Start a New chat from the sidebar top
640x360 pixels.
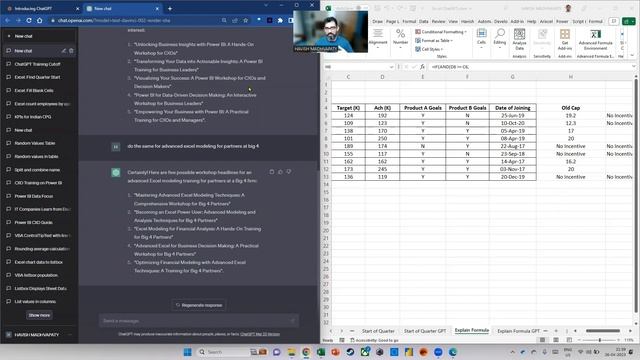(39, 36)
